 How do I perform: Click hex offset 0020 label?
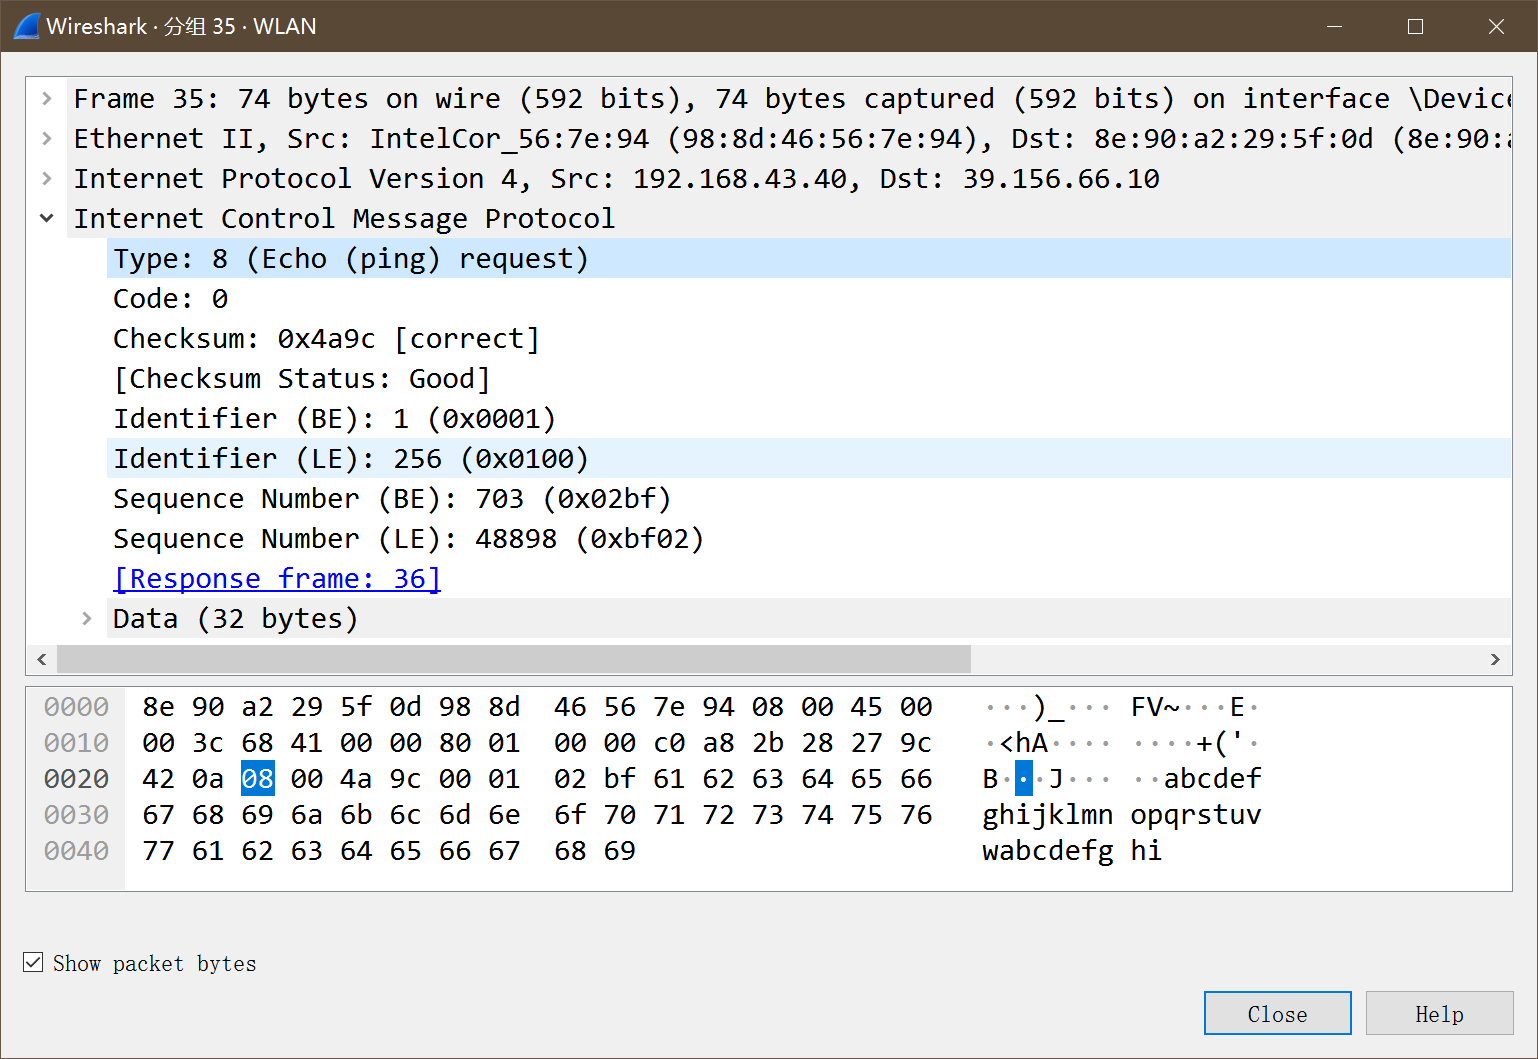pos(76,778)
